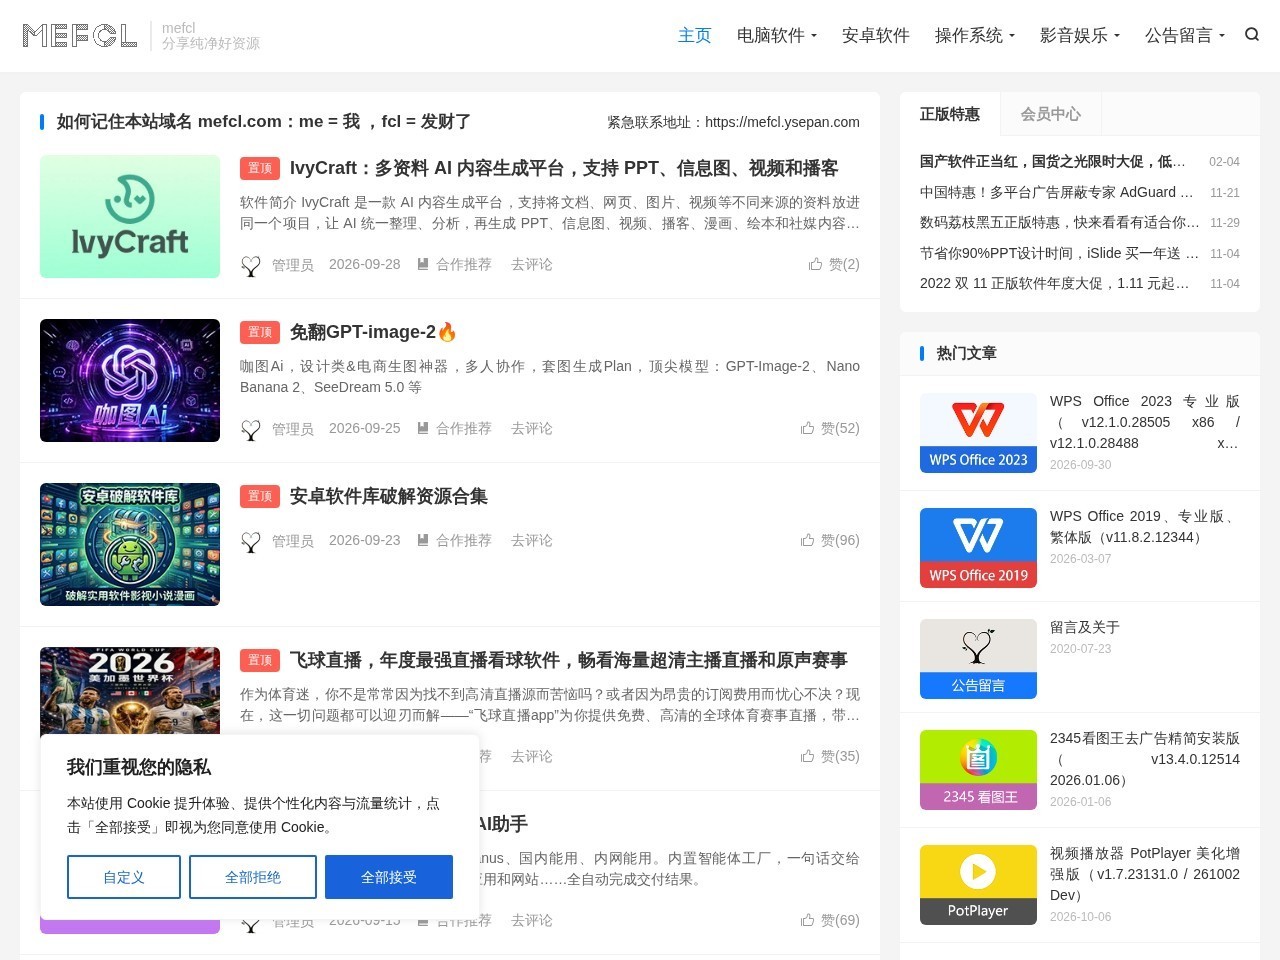Screen dimensions: 1280x960
Task: Open 合作推荐 category on 安卓软件库 post
Action: (454, 540)
